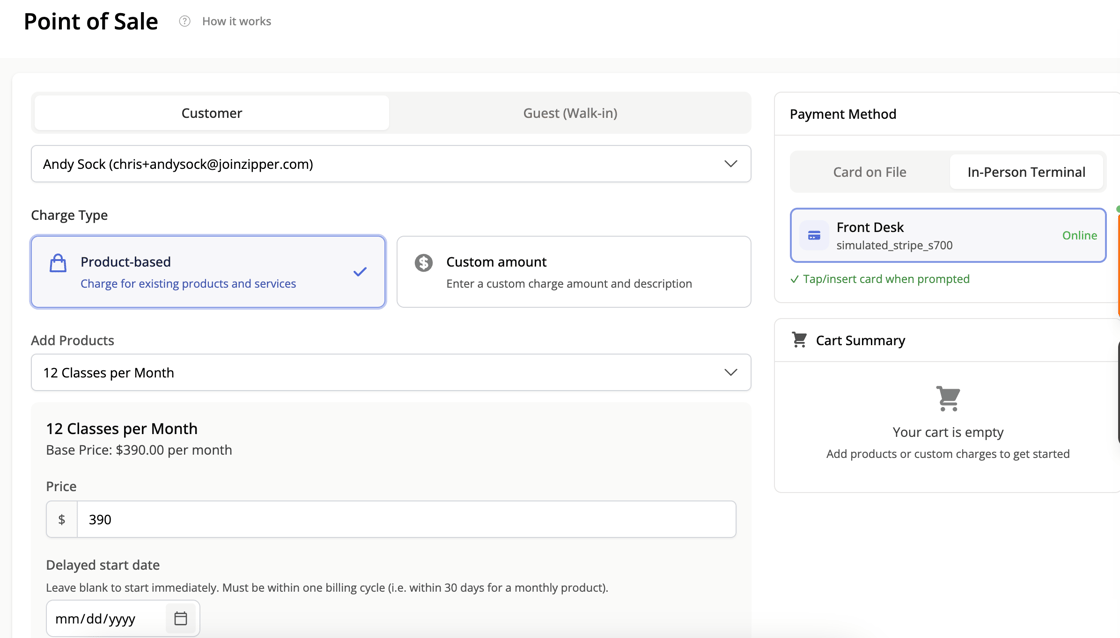Click the customer dropdown chevron arrow

tap(731, 164)
